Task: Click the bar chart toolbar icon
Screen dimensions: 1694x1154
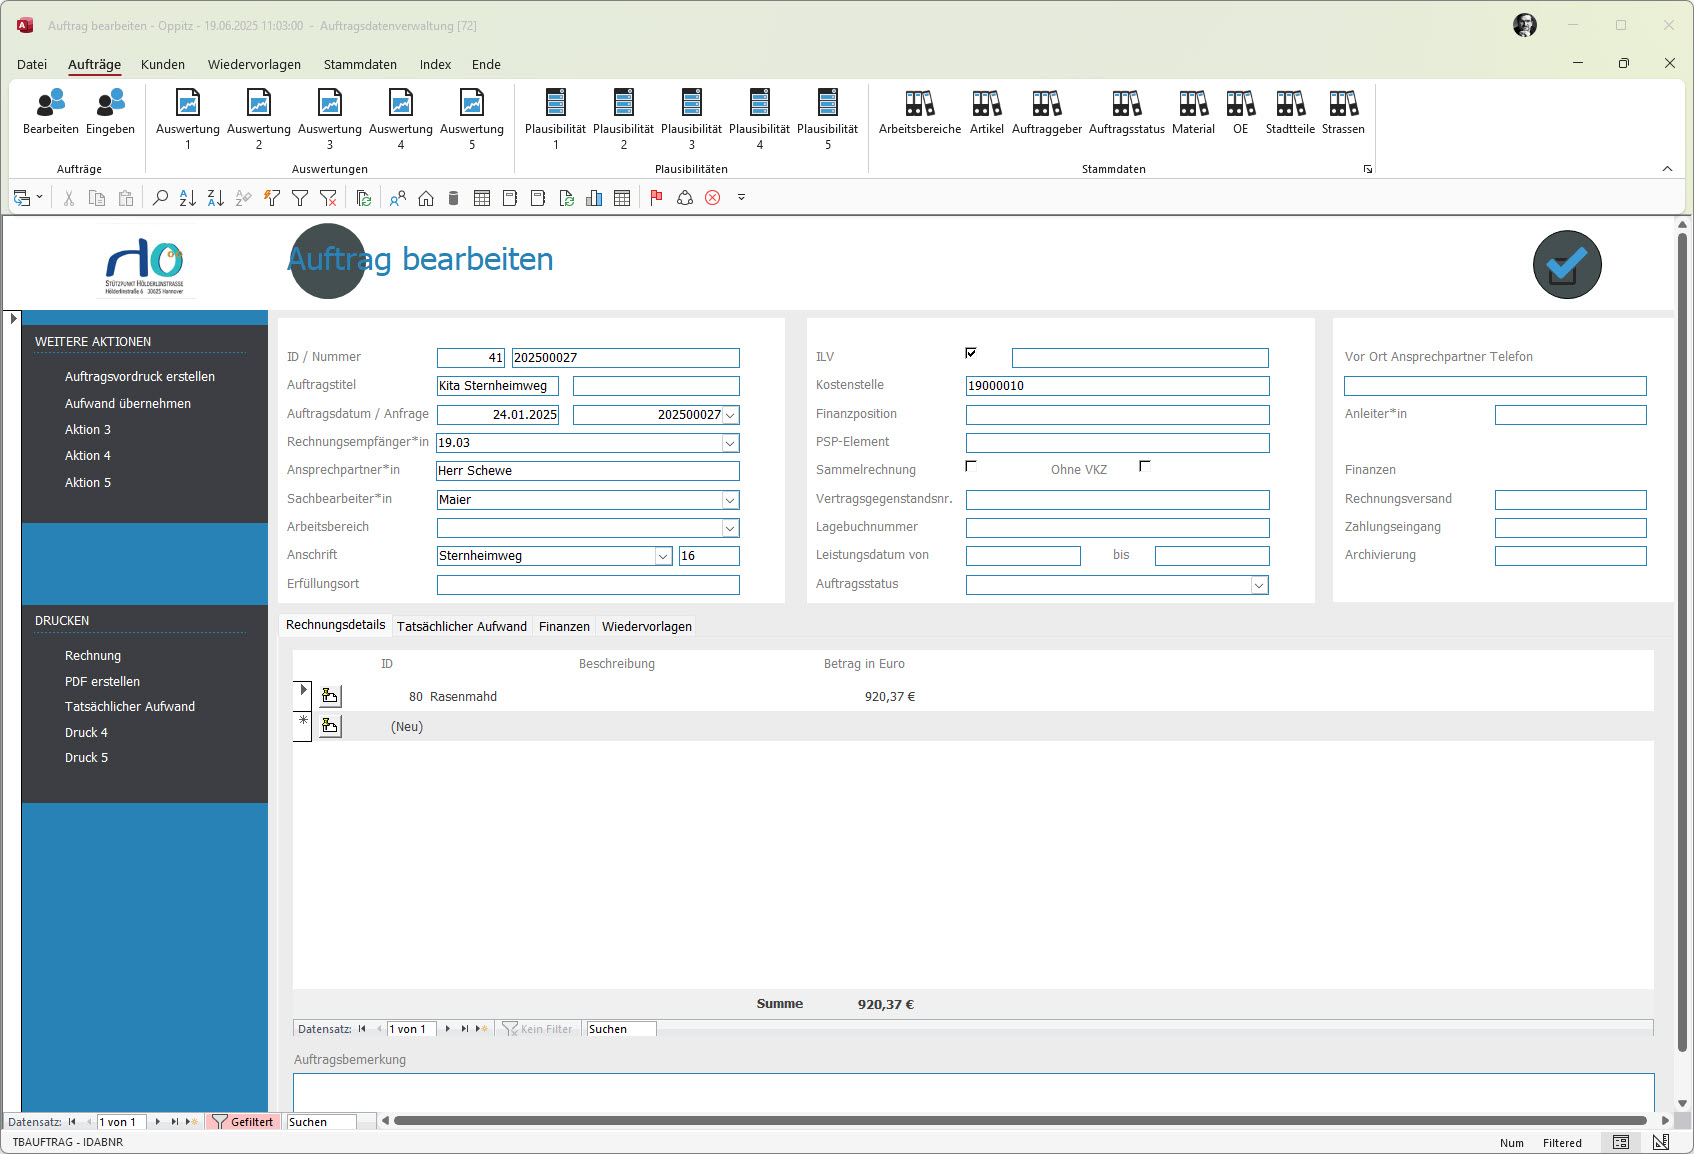Action: (x=594, y=198)
